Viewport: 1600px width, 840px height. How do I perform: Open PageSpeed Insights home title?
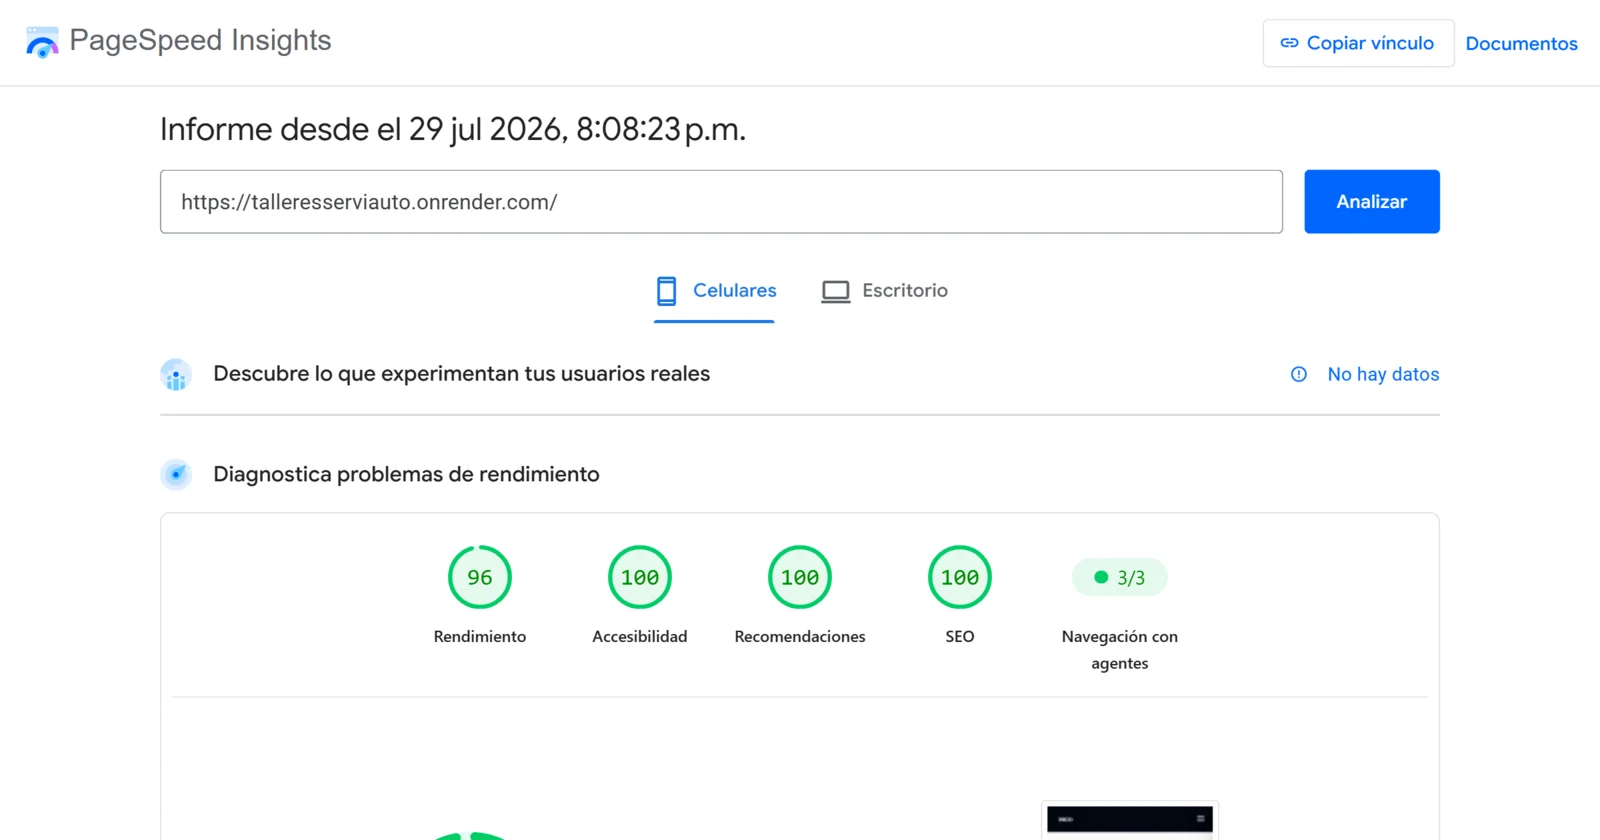point(200,40)
